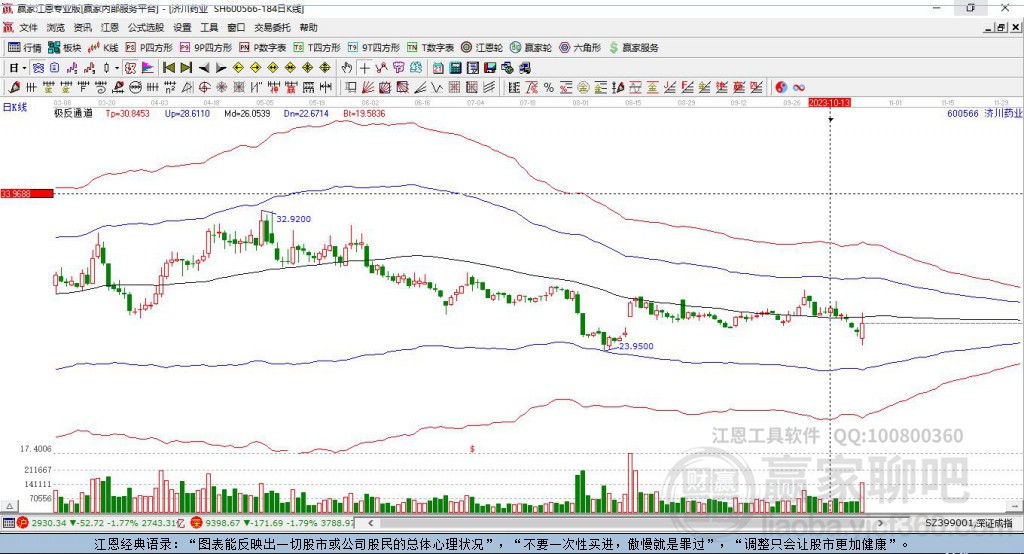Open the 江恩轮 Gann wheel
1024x554 pixels.
click(x=482, y=48)
